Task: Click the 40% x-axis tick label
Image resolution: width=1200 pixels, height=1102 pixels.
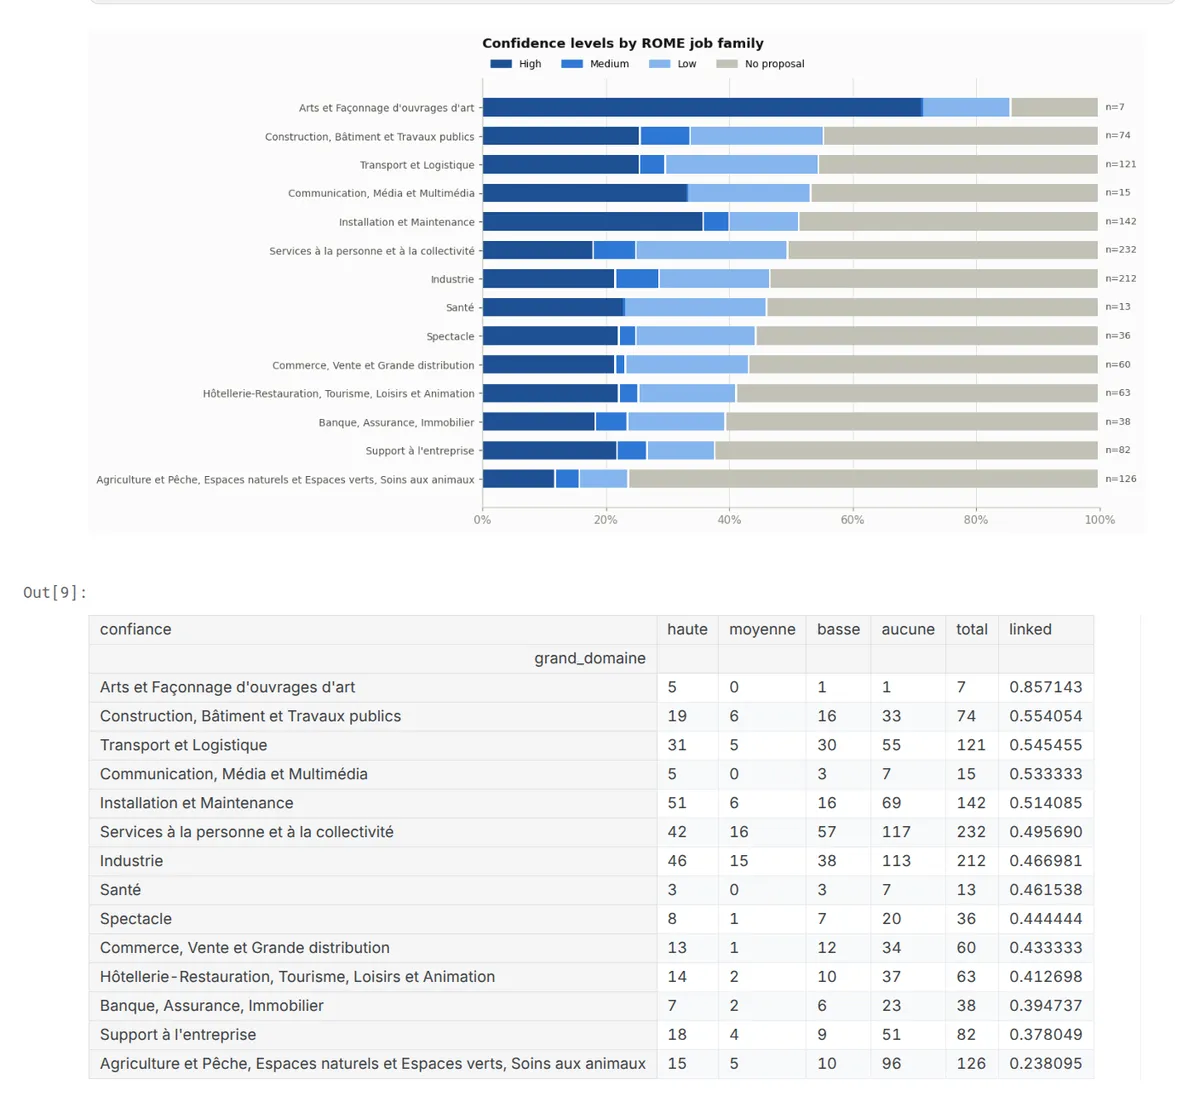Action: pyautogui.click(x=729, y=520)
